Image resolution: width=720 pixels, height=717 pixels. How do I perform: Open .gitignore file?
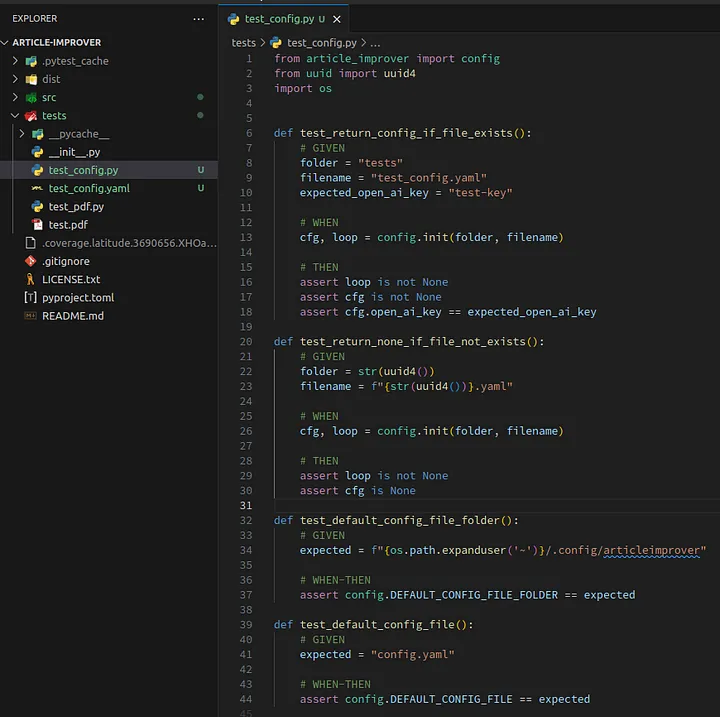(x=66, y=261)
